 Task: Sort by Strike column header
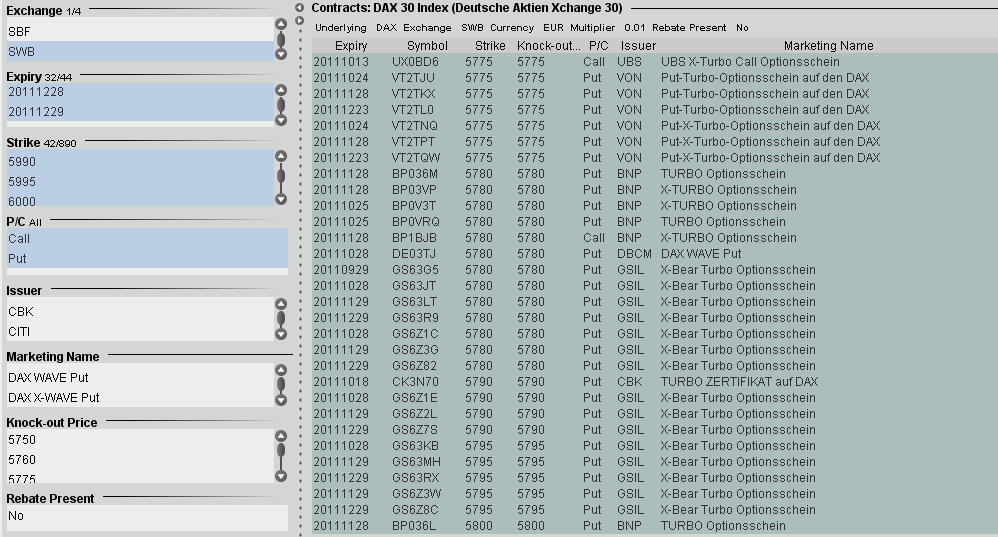click(490, 46)
